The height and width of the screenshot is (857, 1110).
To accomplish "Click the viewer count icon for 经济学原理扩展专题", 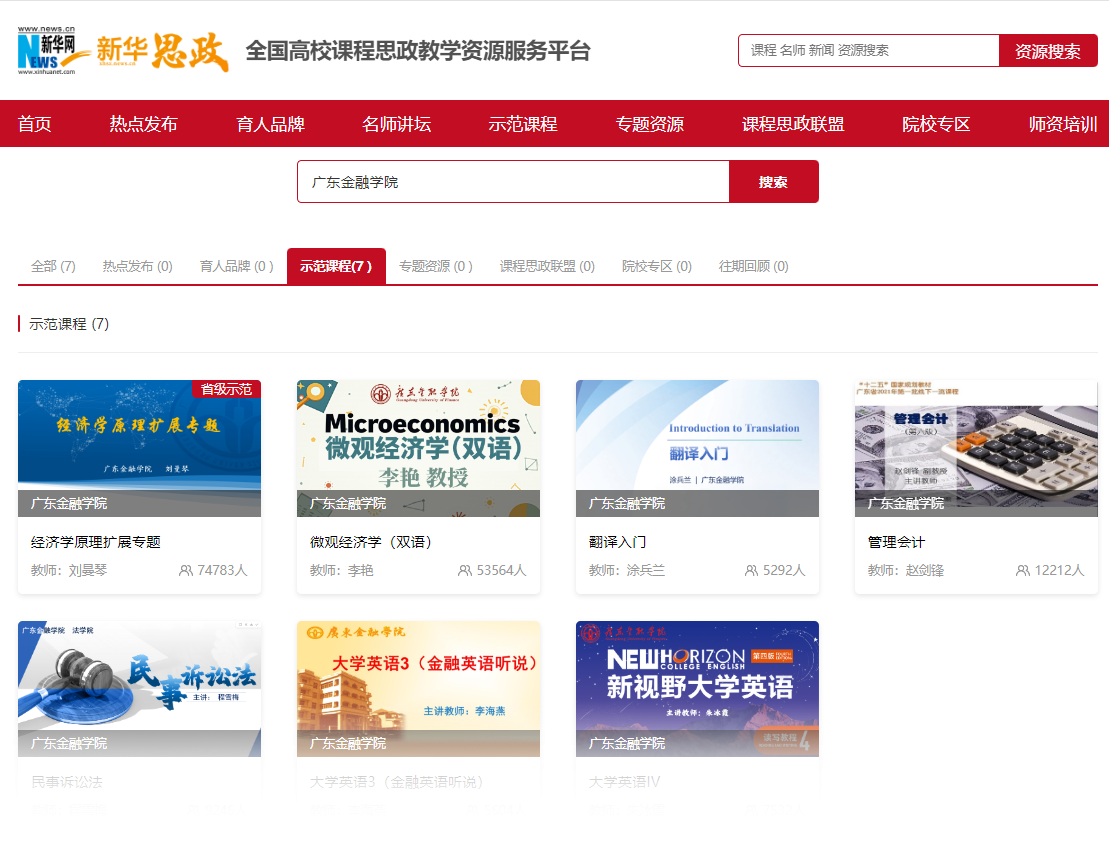I will click(185, 570).
